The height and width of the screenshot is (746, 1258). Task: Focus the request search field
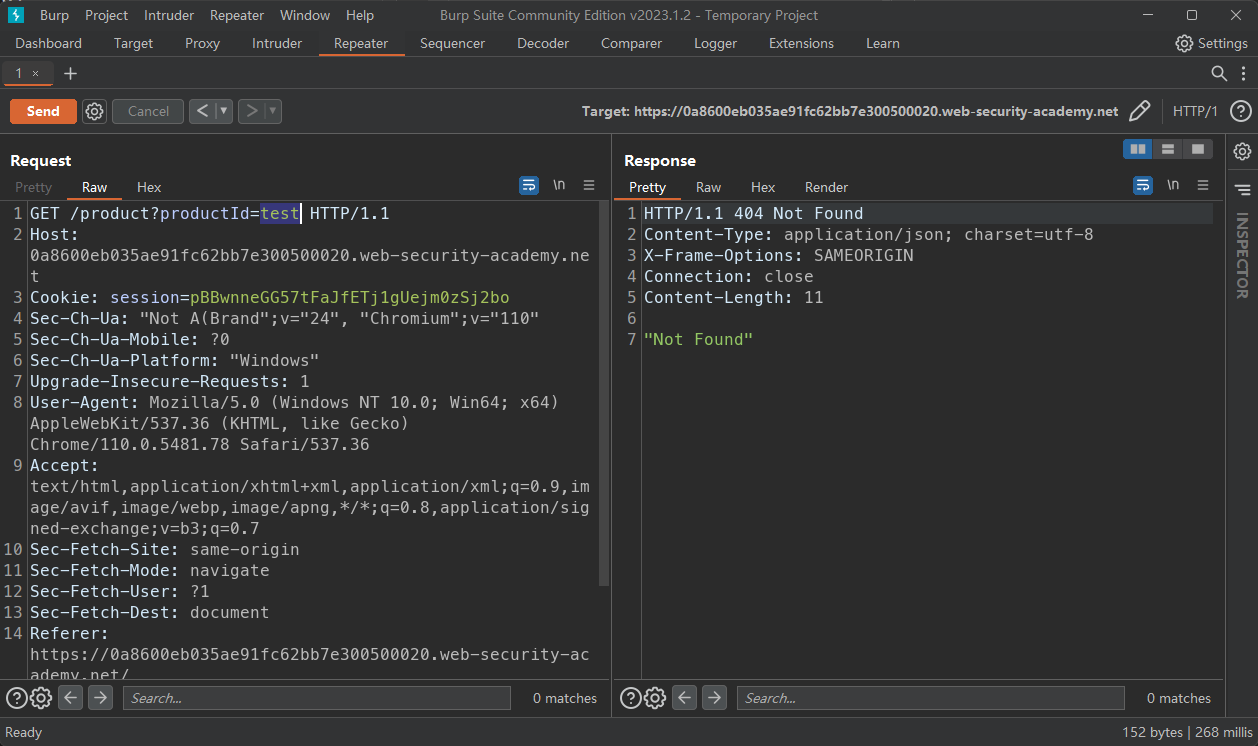click(x=316, y=698)
